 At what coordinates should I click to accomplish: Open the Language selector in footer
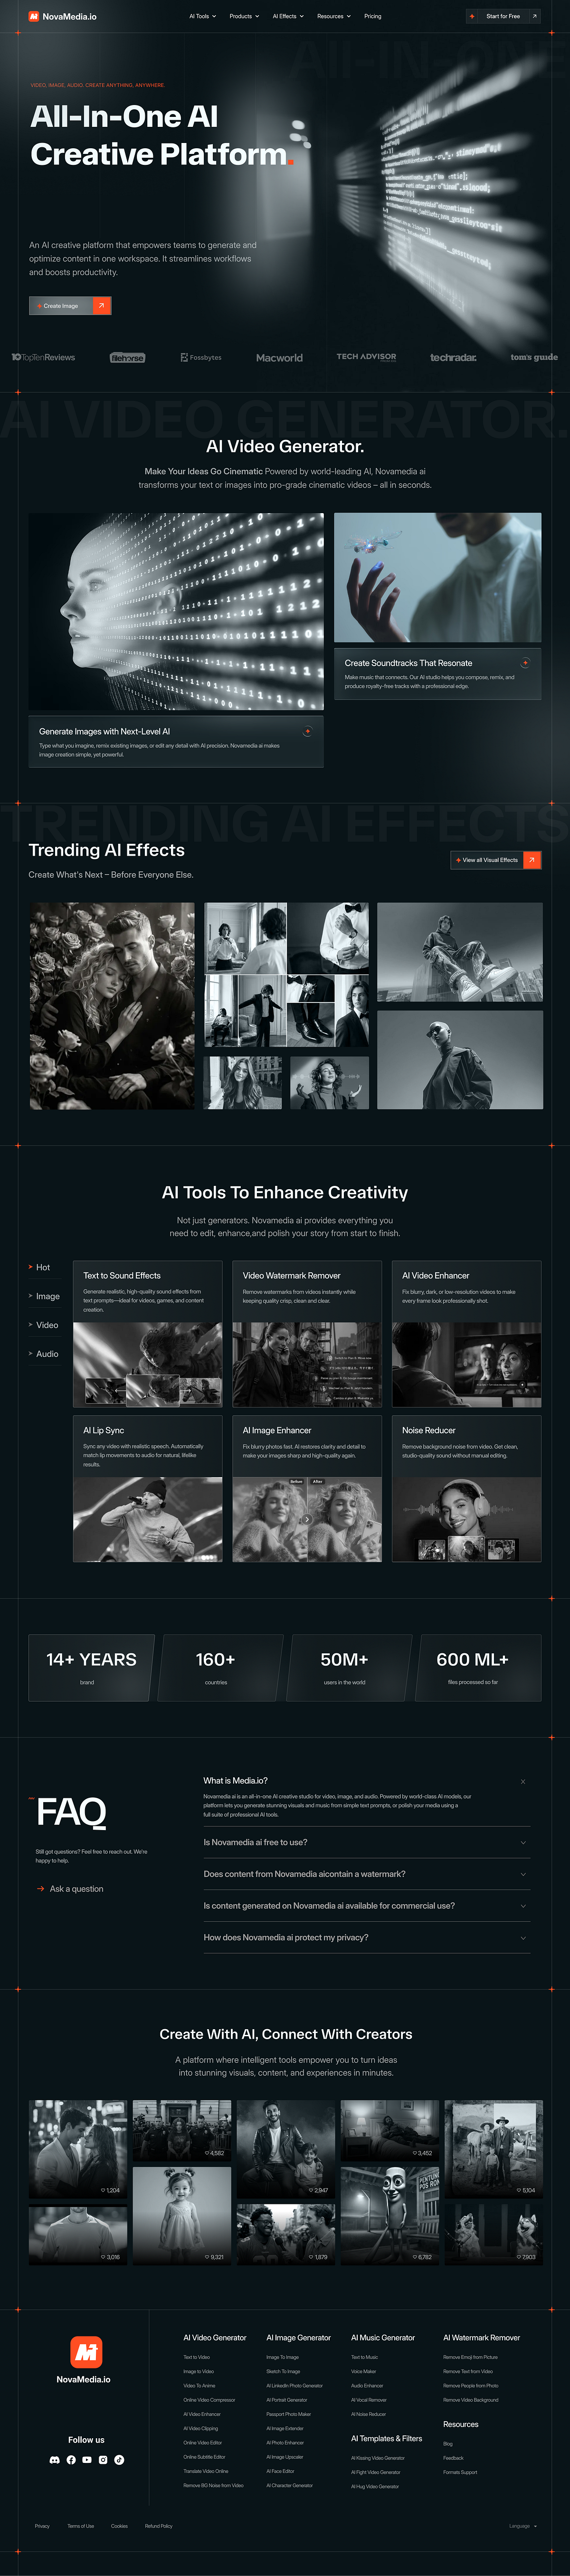click(523, 2526)
